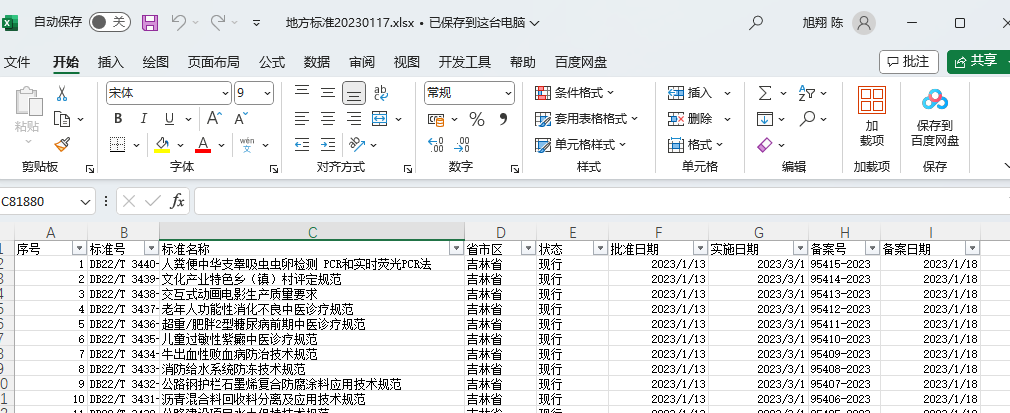Viewport: 1010px width, 413px height.
Task: Click the AutoSum sigma icon
Action: 765,93
